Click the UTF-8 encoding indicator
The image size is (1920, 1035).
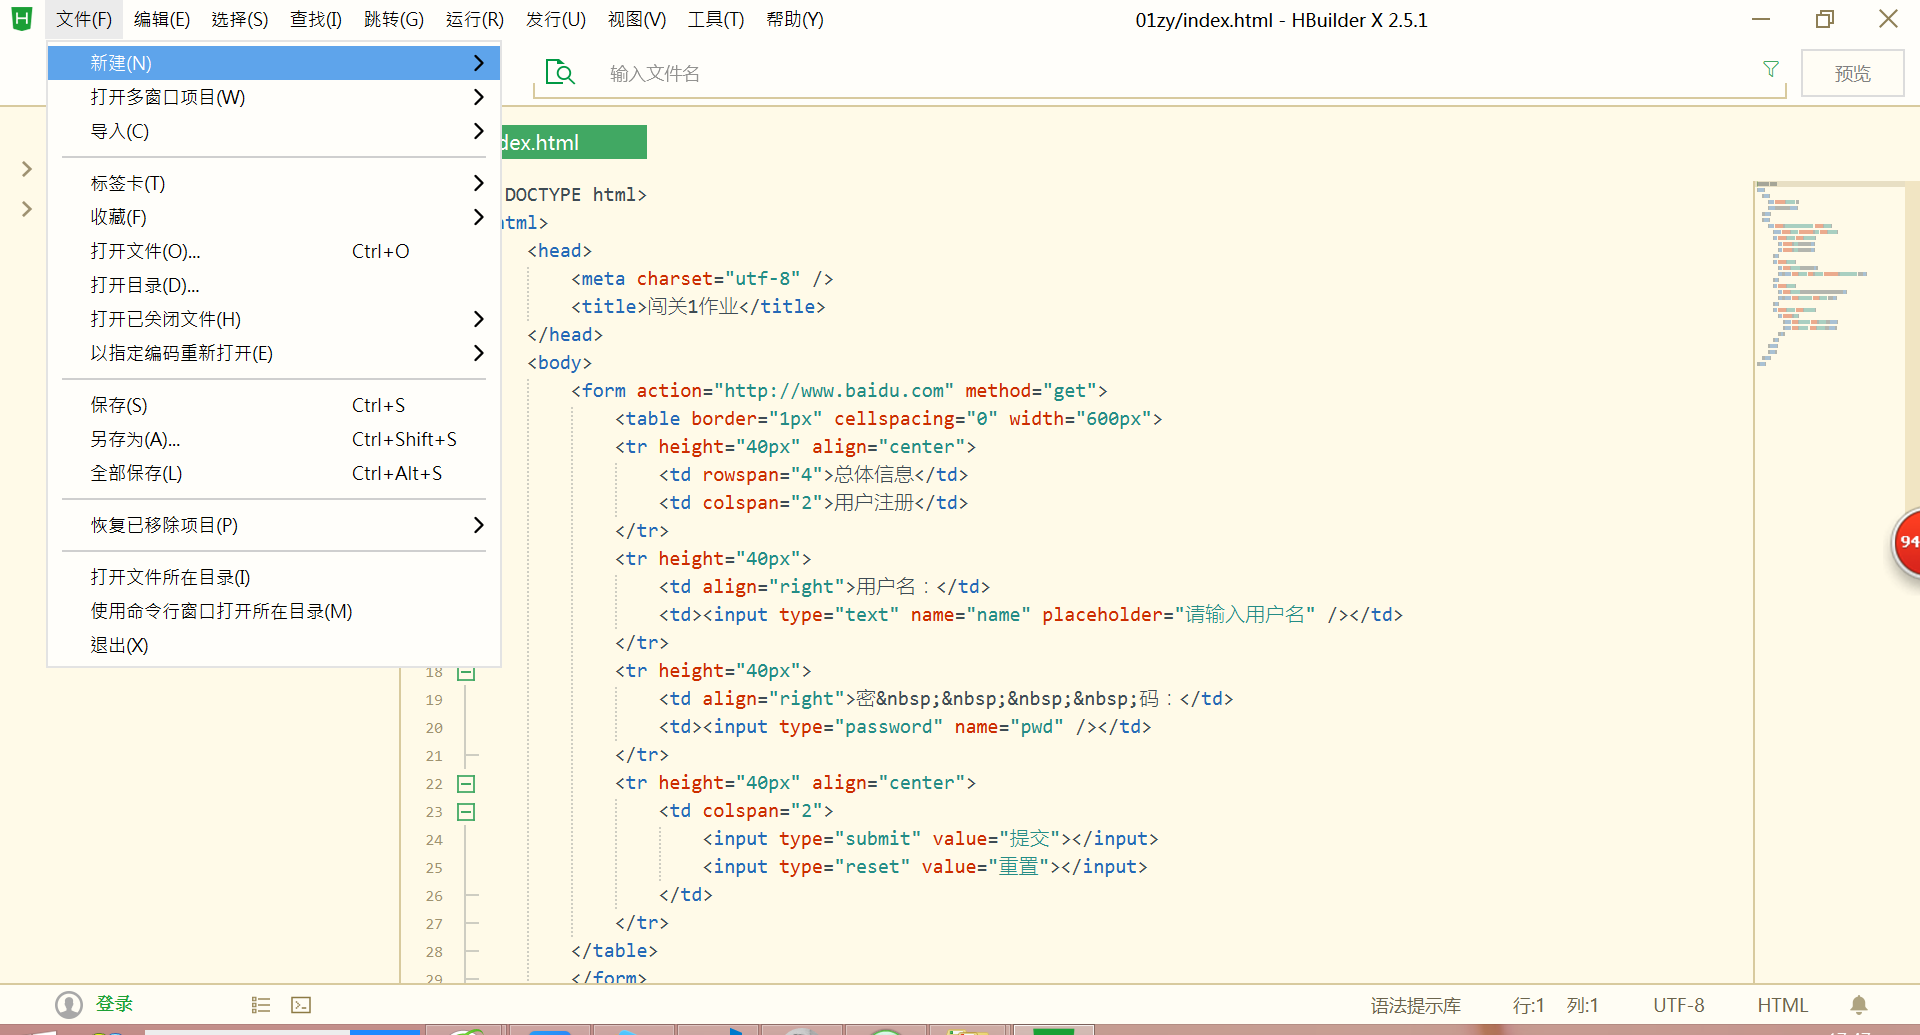(1679, 1005)
